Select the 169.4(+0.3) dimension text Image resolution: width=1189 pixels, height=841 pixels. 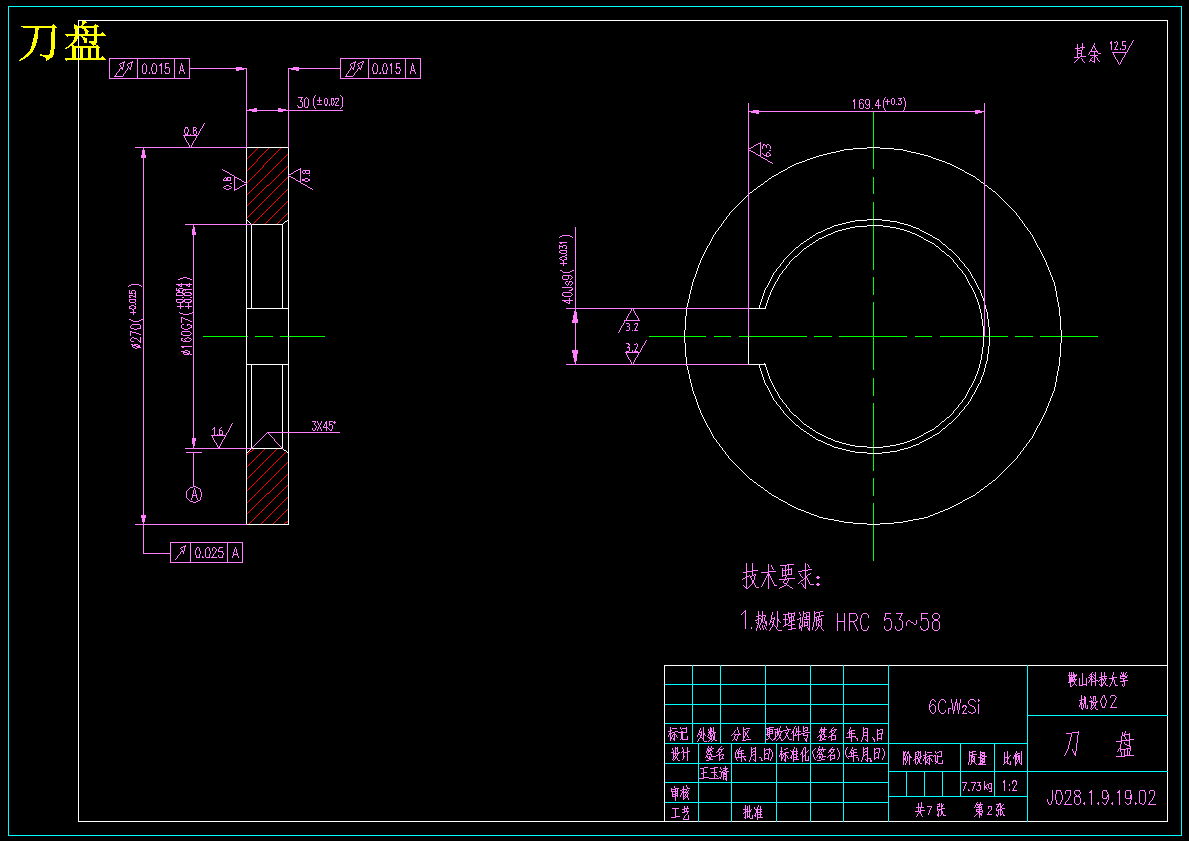(879, 104)
